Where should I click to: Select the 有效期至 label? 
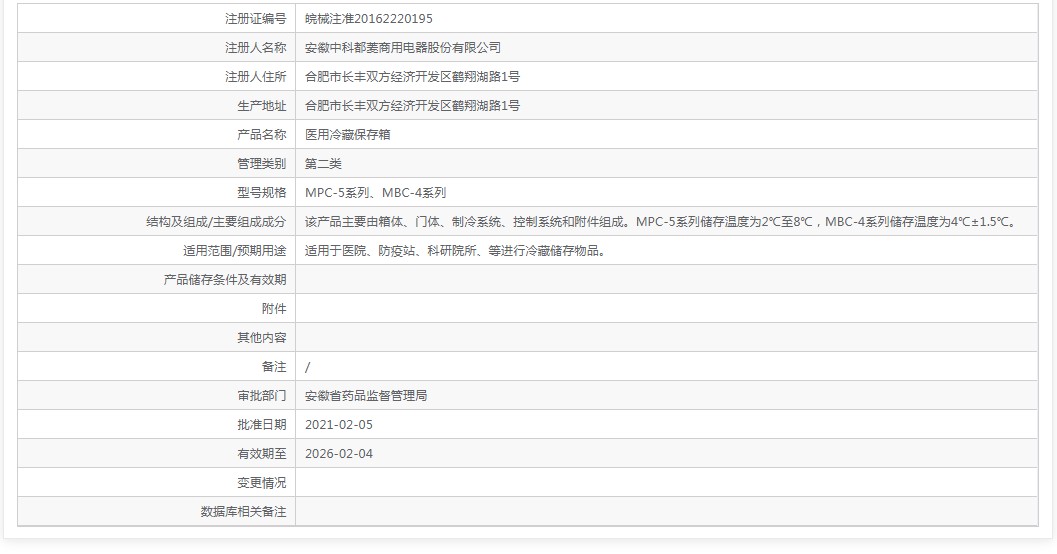point(262,454)
